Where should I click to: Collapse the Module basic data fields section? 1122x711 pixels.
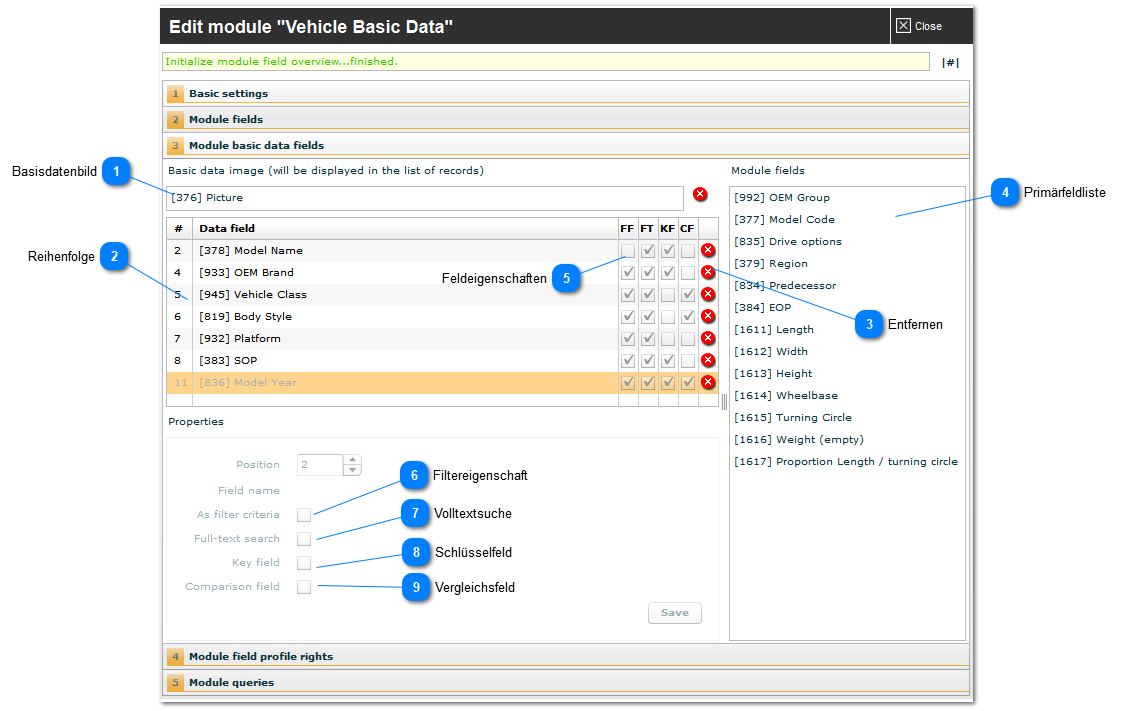tap(566, 145)
